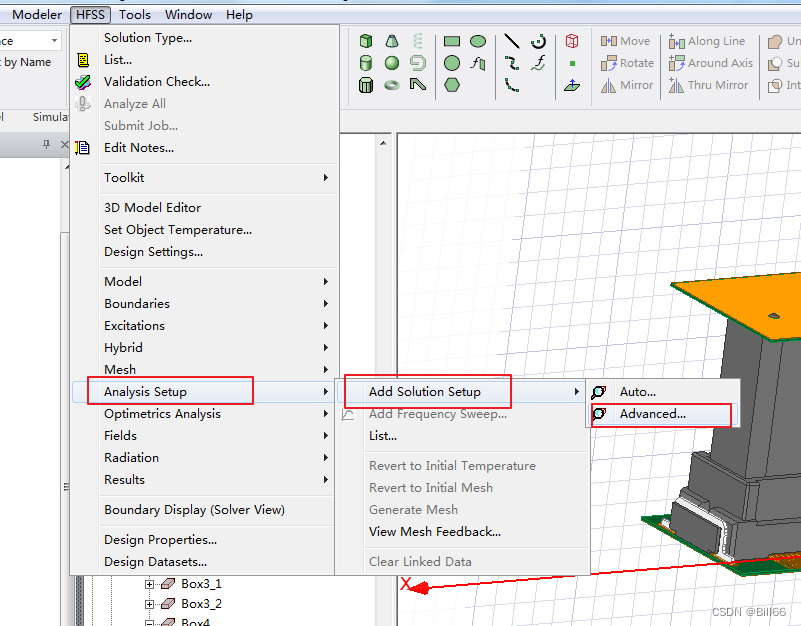Select the Draw Helix icon
Image resolution: width=801 pixels, height=626 pixels.
[418, 41]
